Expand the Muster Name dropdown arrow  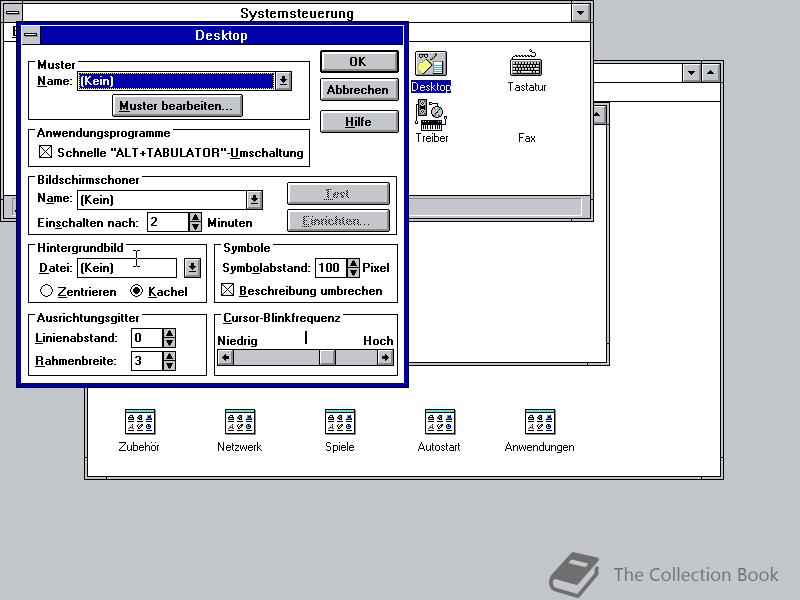point(283,81)
